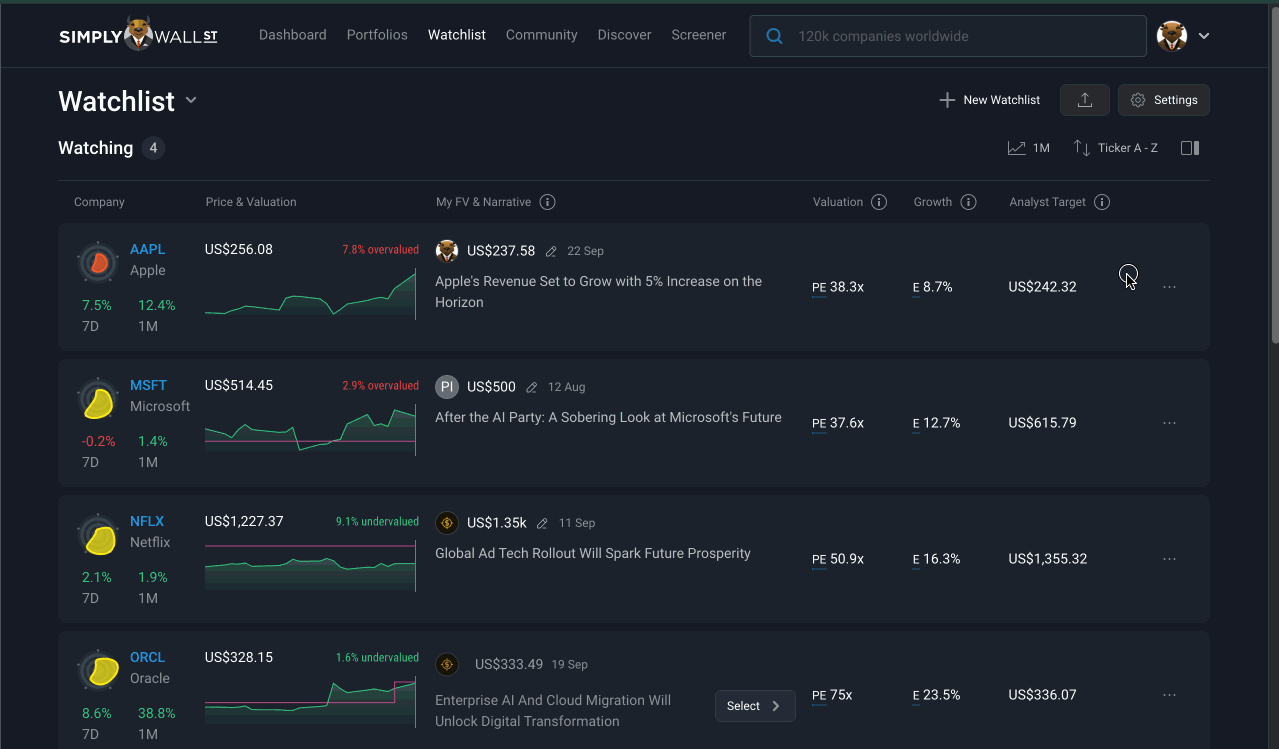The width and height of the screenshot is (1279, 749).
Task: Open the Ticker A - Z sort dropdown
Action: coord(1116,148)
